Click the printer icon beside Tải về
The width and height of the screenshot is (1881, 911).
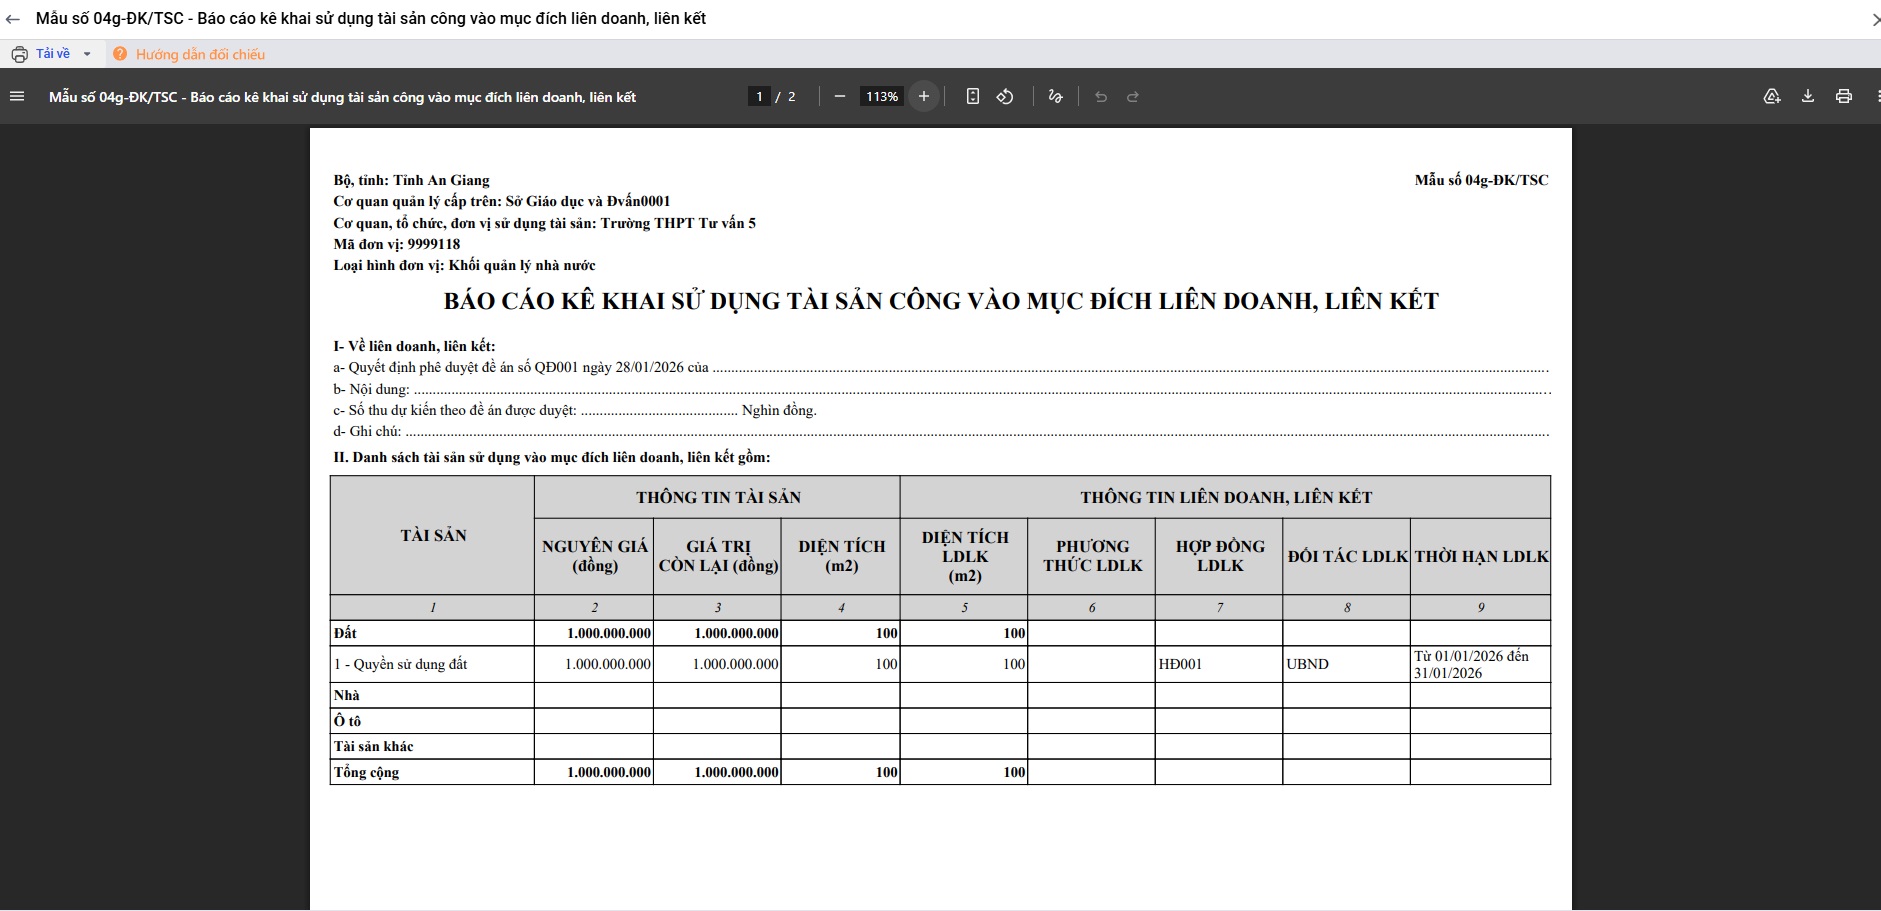tap(19, 54)
